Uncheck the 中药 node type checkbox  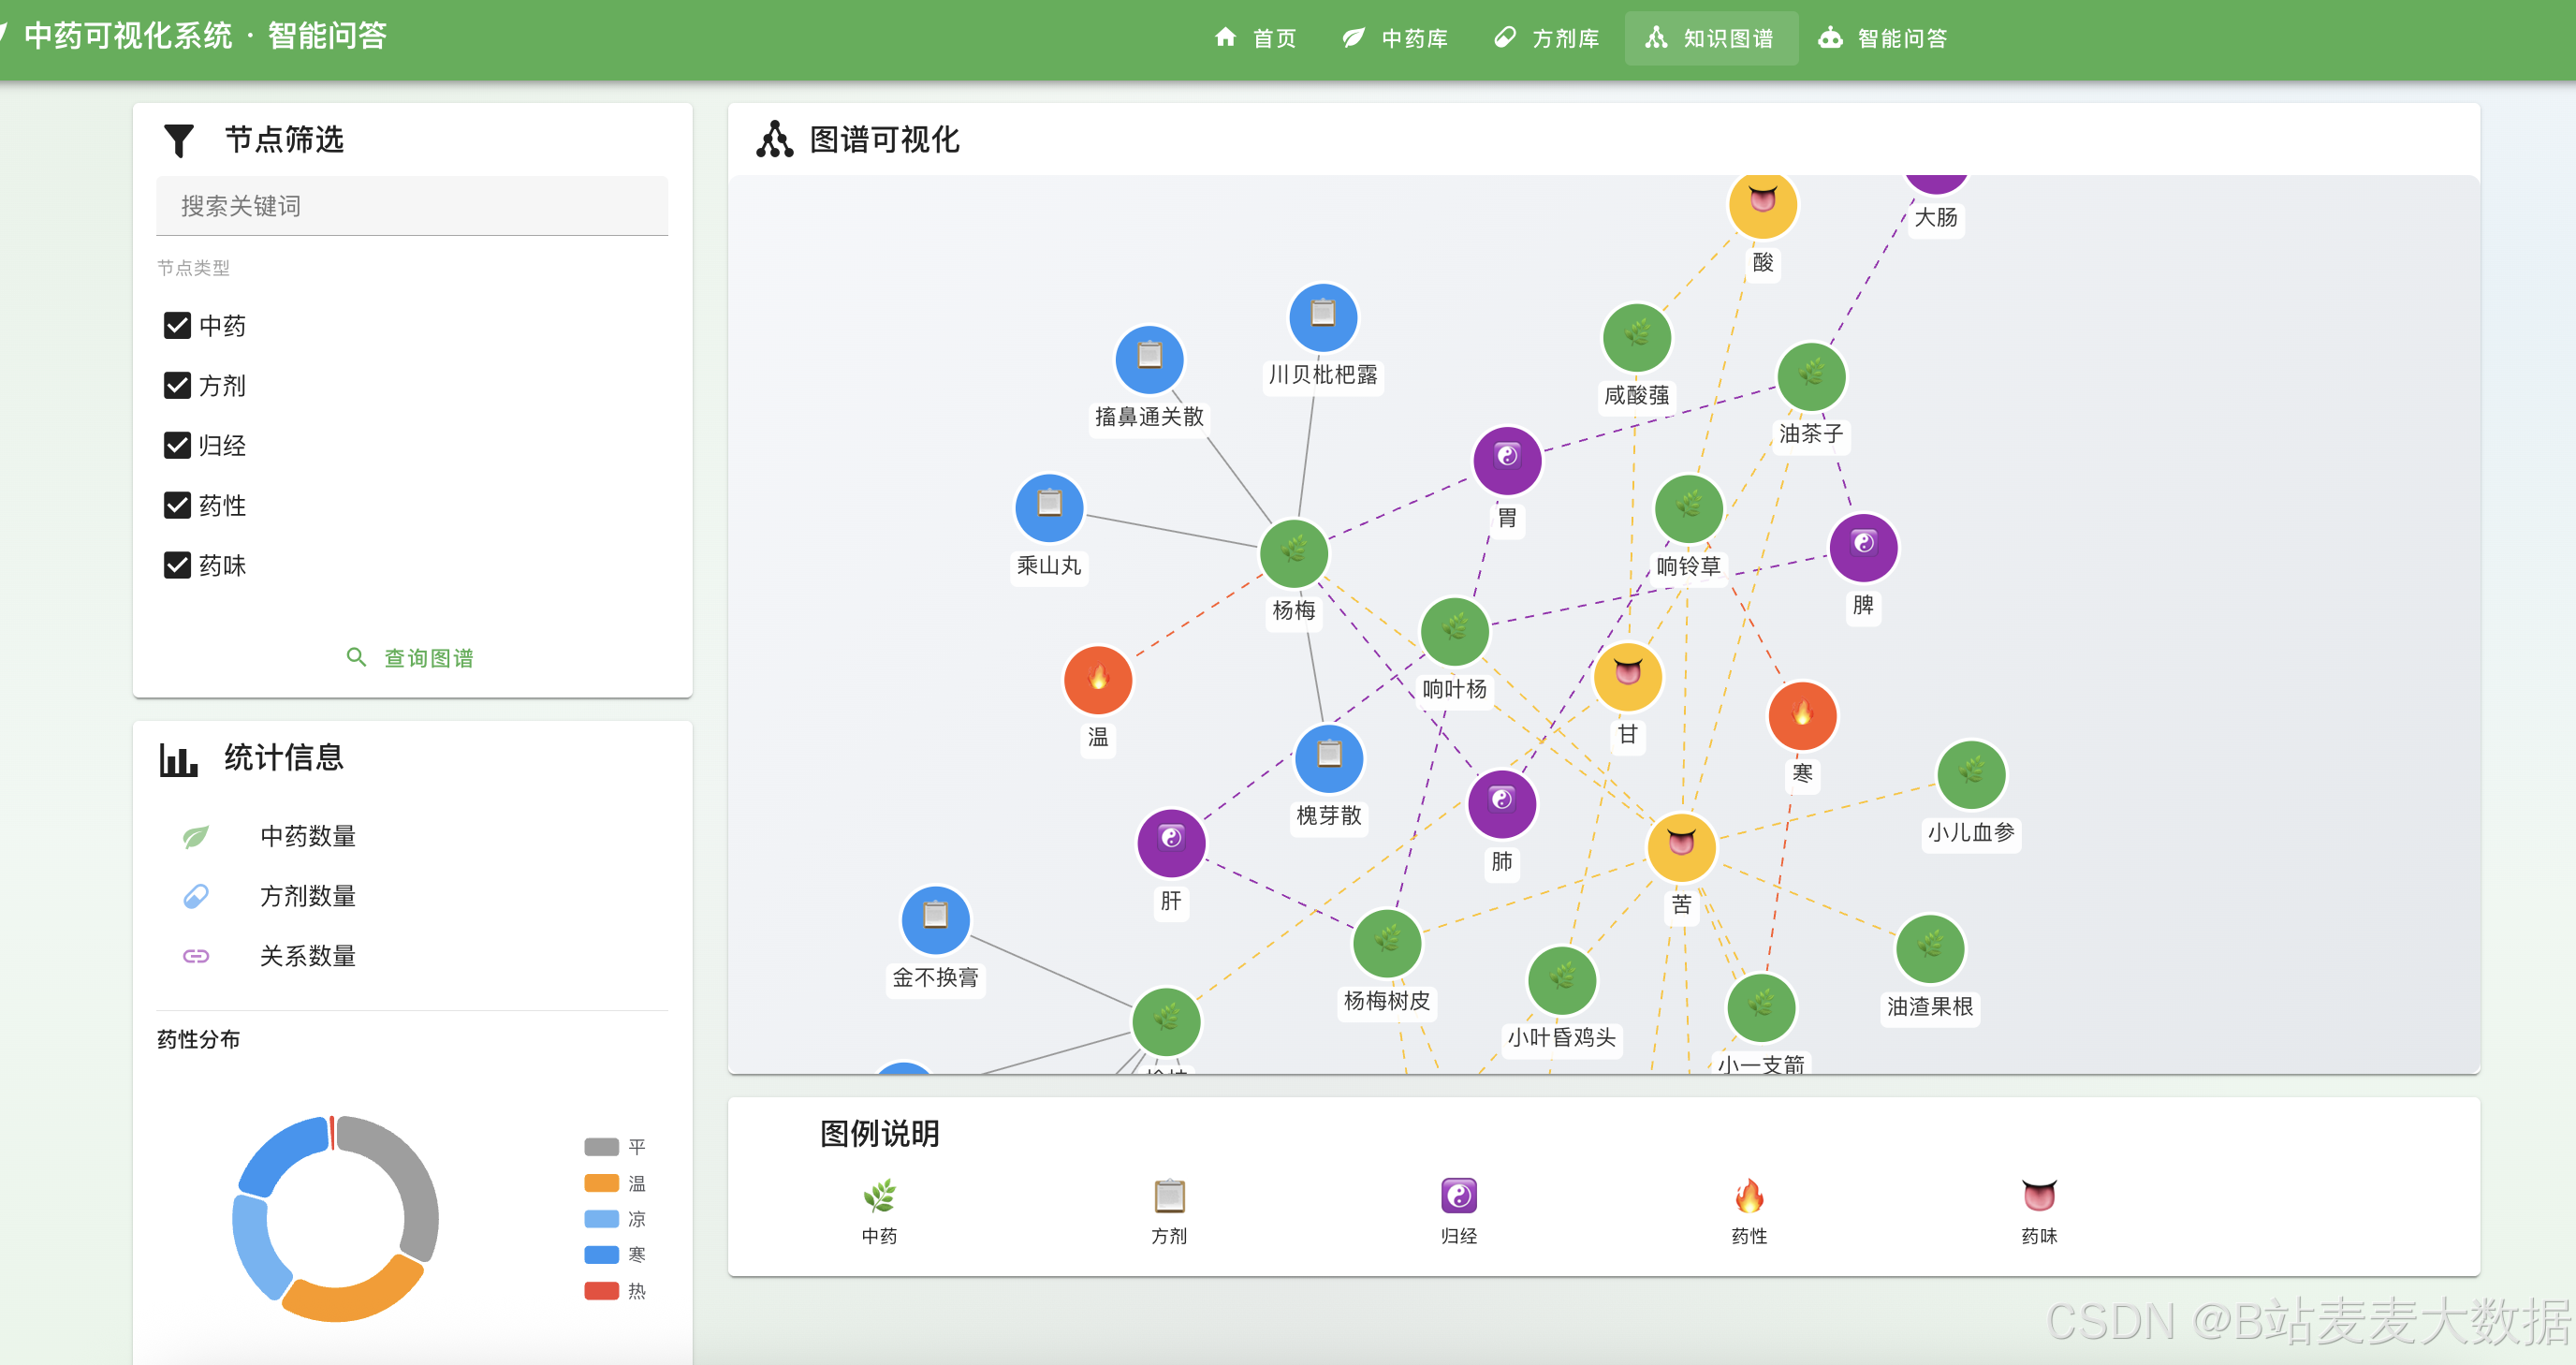(x=177, y=326)
